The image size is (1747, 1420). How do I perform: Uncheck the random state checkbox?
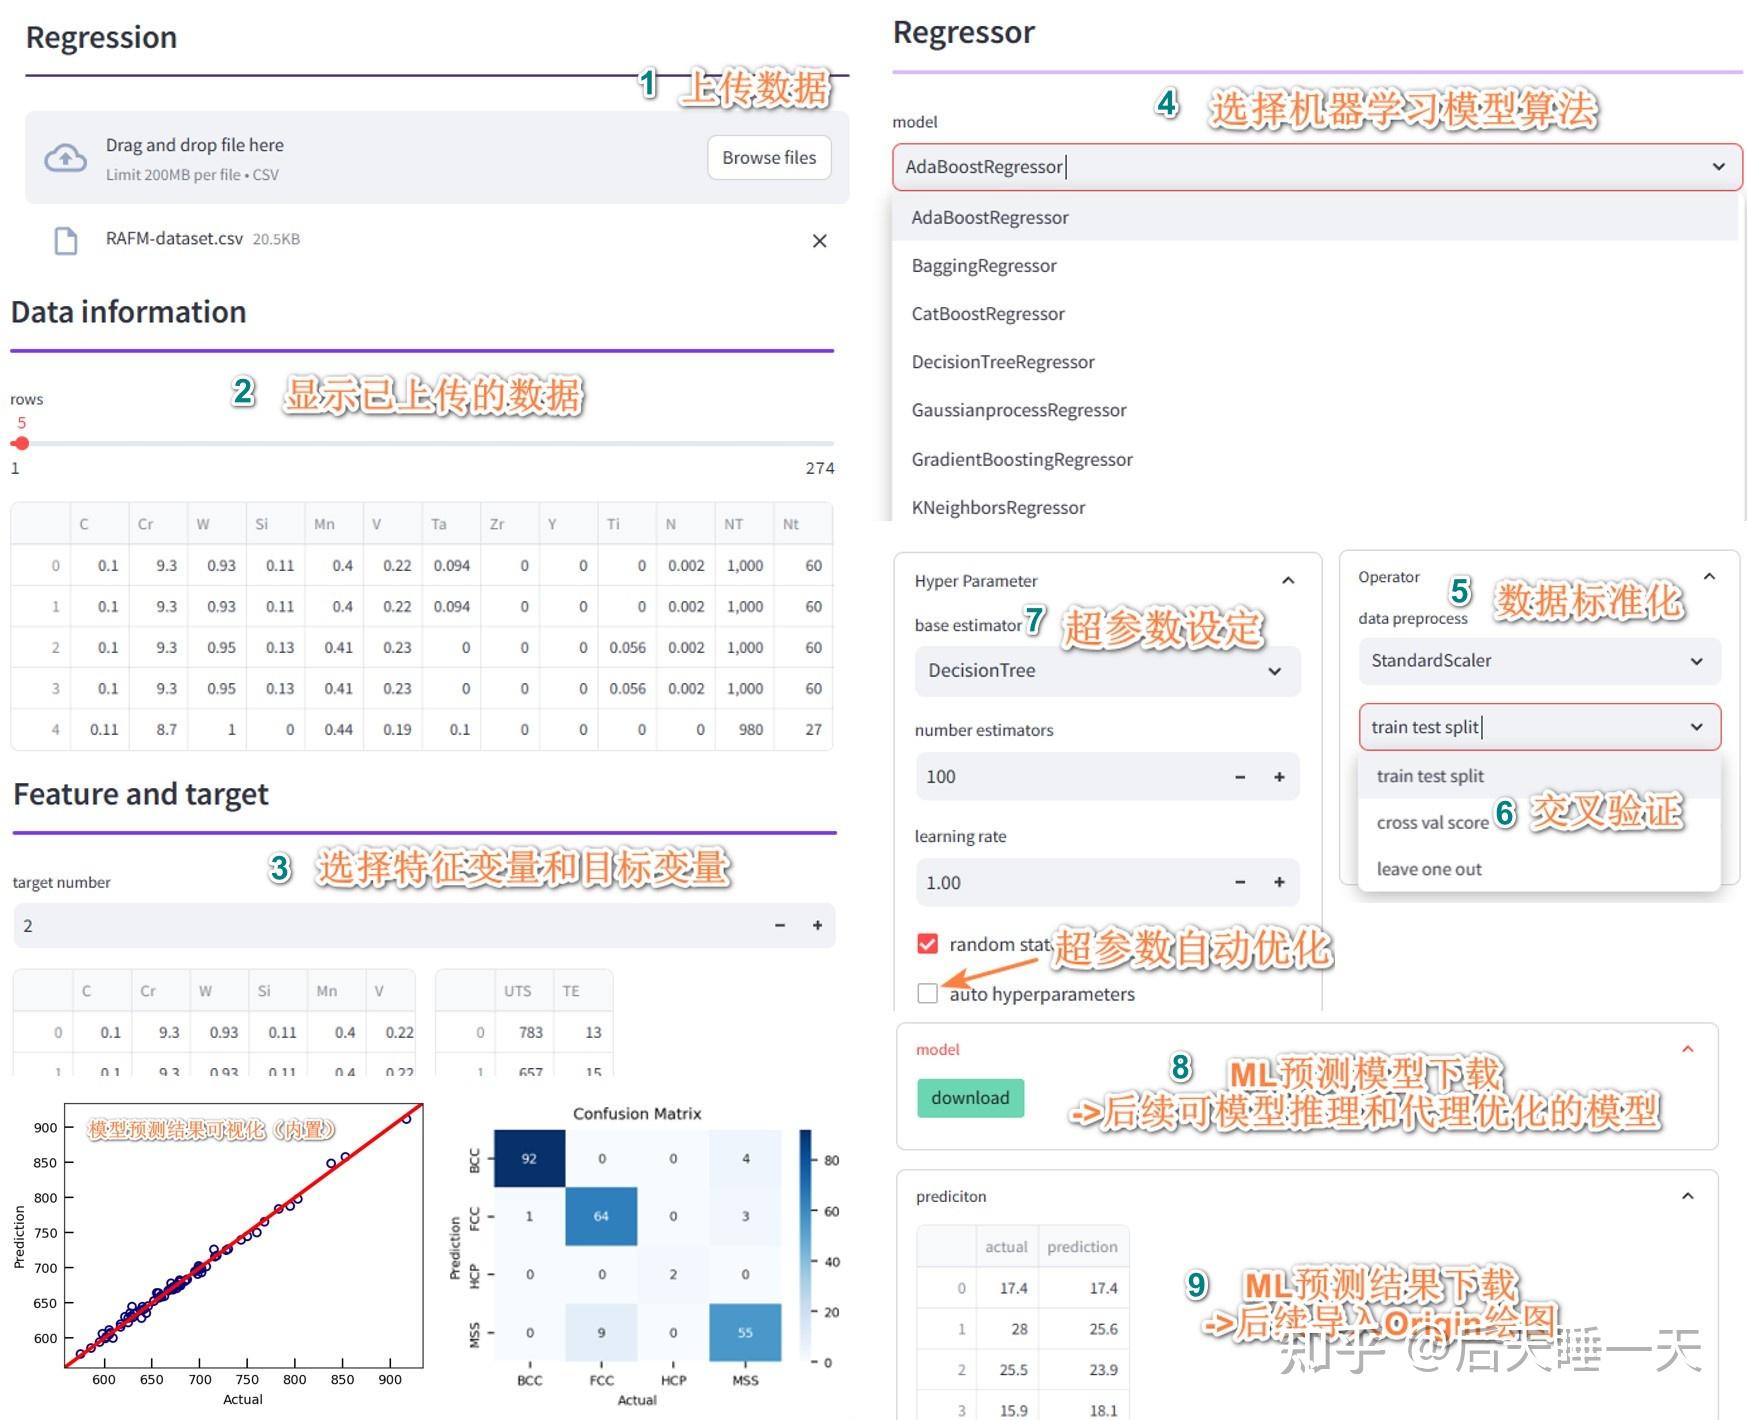[x=928, y=942]
